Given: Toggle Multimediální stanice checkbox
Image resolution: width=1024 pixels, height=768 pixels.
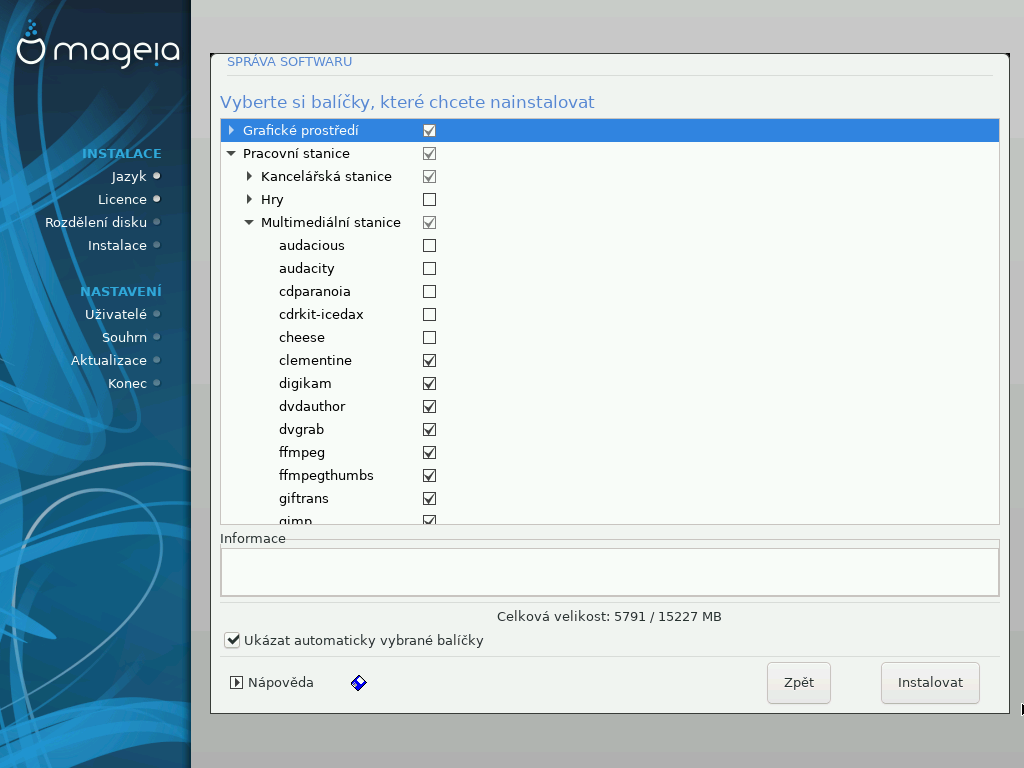Looking at the screenshot, I should [429, 223].
